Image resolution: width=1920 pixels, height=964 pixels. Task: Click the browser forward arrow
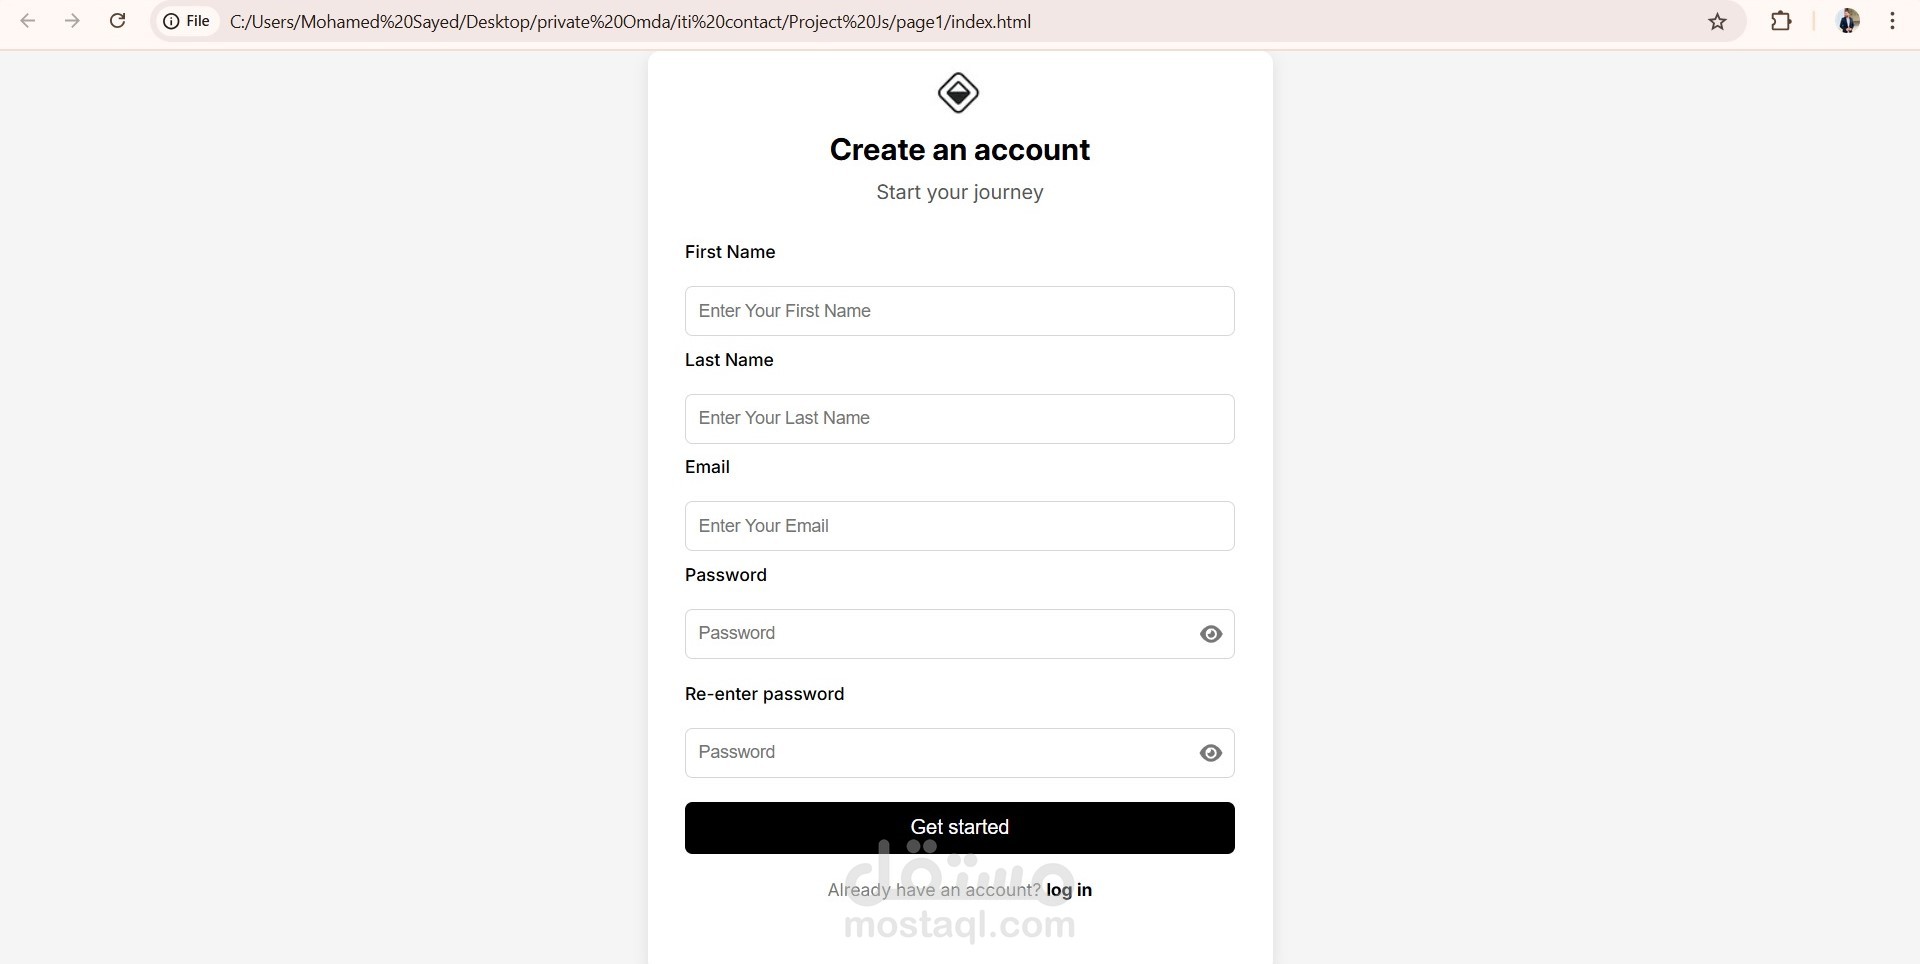(72, 21)
